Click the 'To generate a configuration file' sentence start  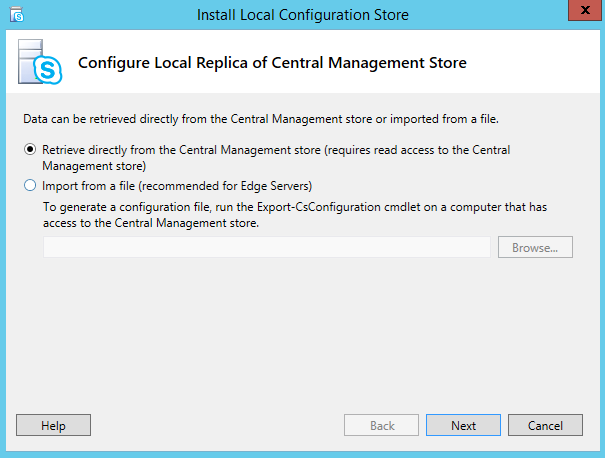click(127, 207)
